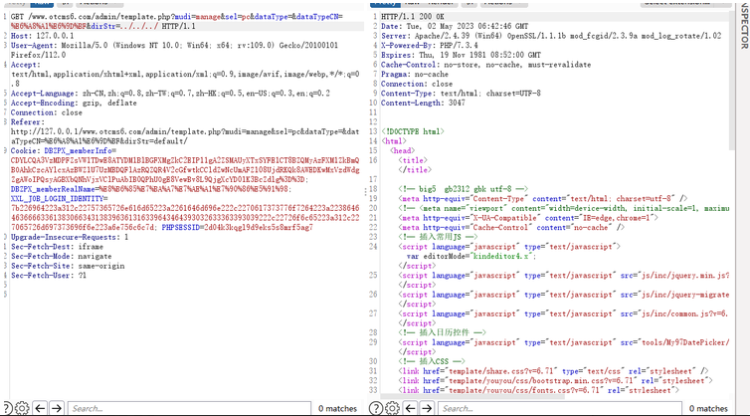
Task: Click the '<!DOCTYPE html>' line
Action: 412,131
